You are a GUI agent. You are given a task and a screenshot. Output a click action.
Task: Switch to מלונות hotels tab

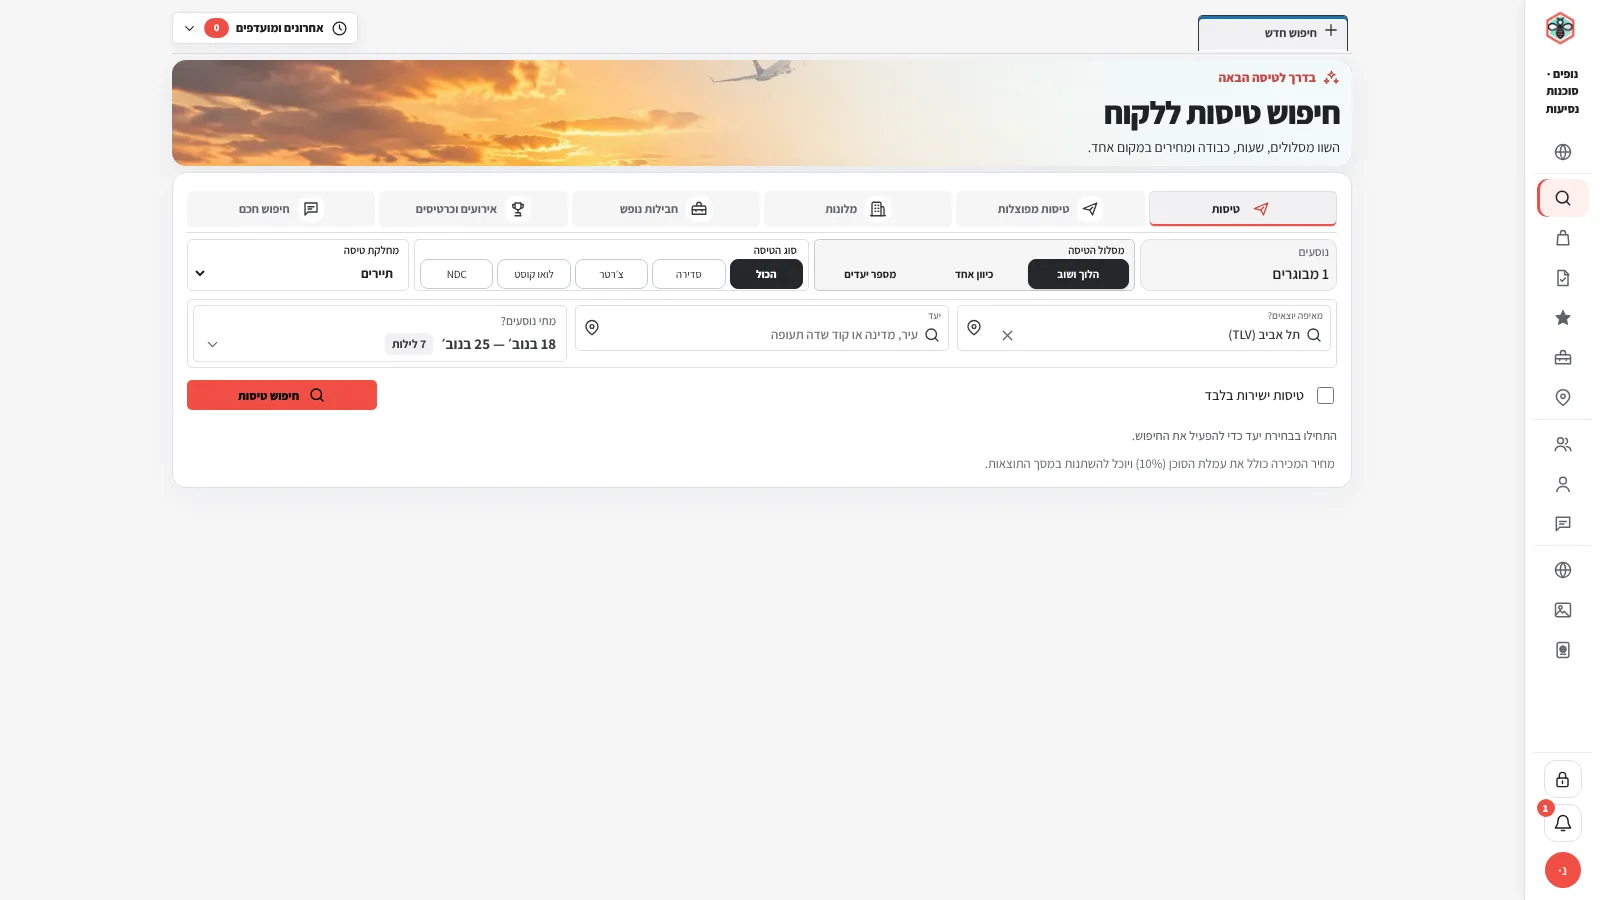pyautogui.click(x=858, y=209)
